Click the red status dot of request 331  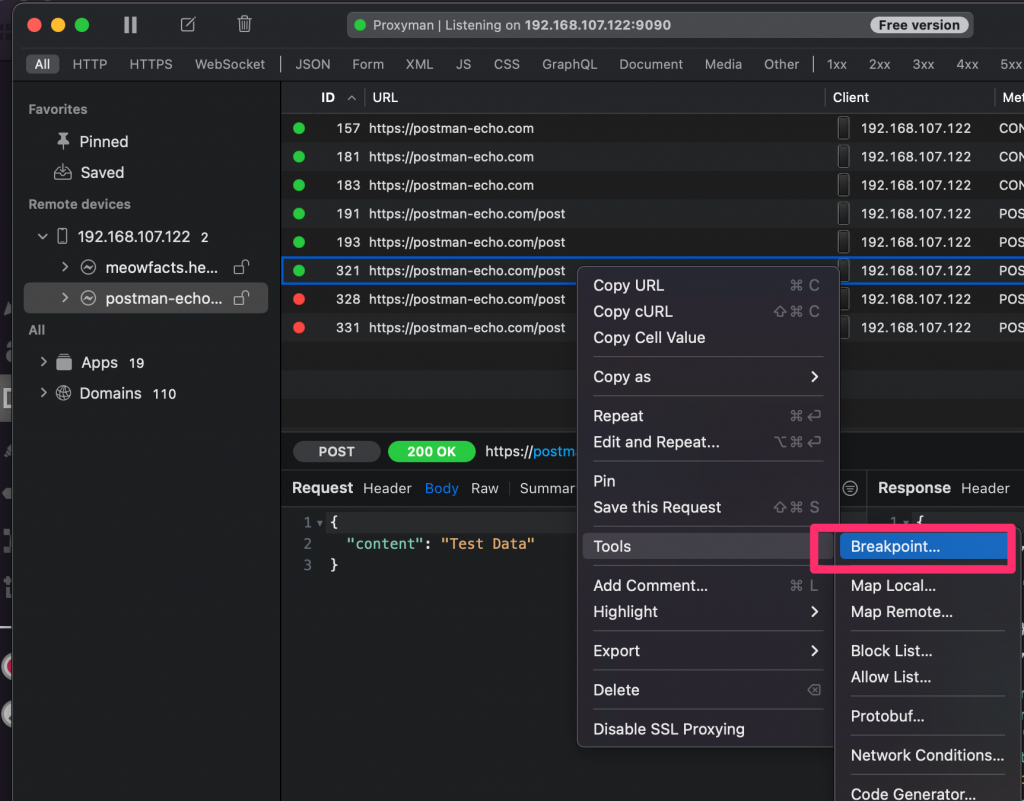pos(299,328)
